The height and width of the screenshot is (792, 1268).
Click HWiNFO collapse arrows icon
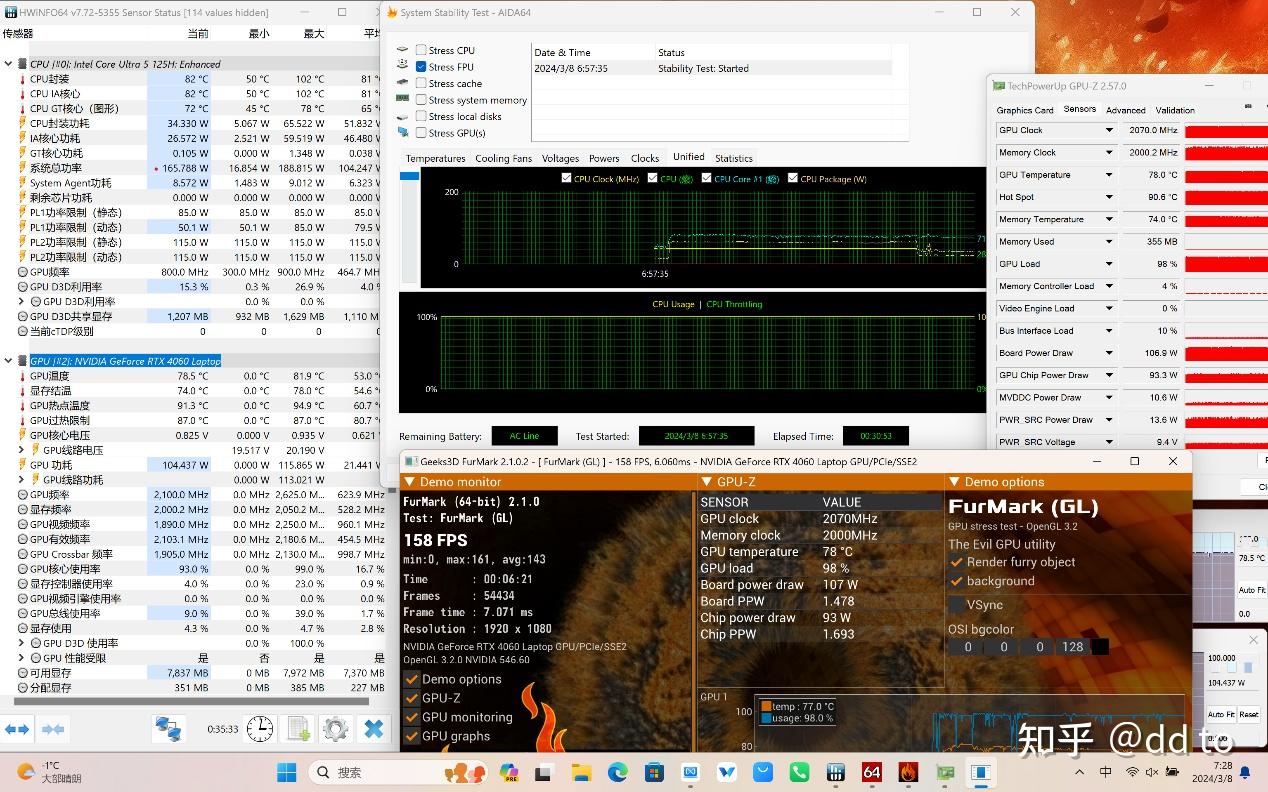53,729
